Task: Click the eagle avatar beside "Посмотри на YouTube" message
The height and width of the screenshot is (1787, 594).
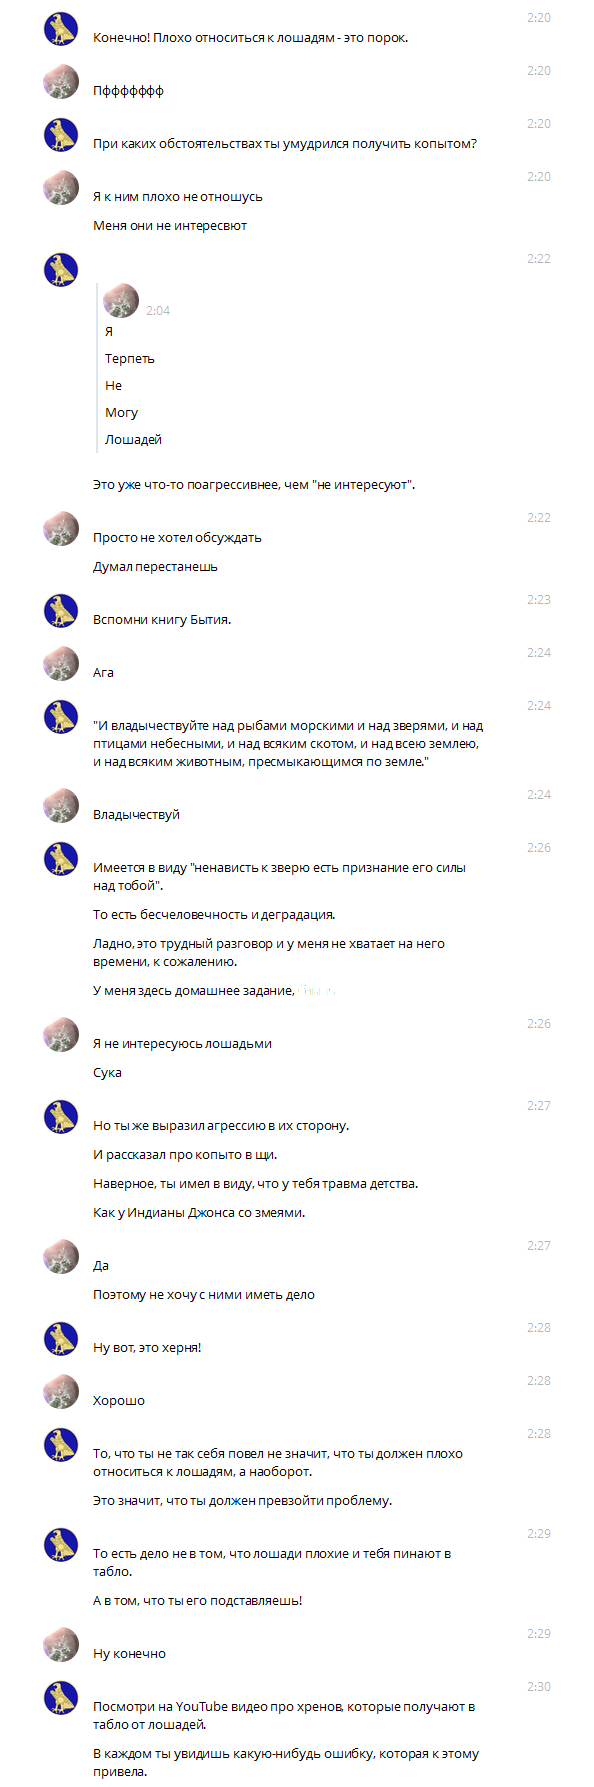Action: click(61, 1698)
